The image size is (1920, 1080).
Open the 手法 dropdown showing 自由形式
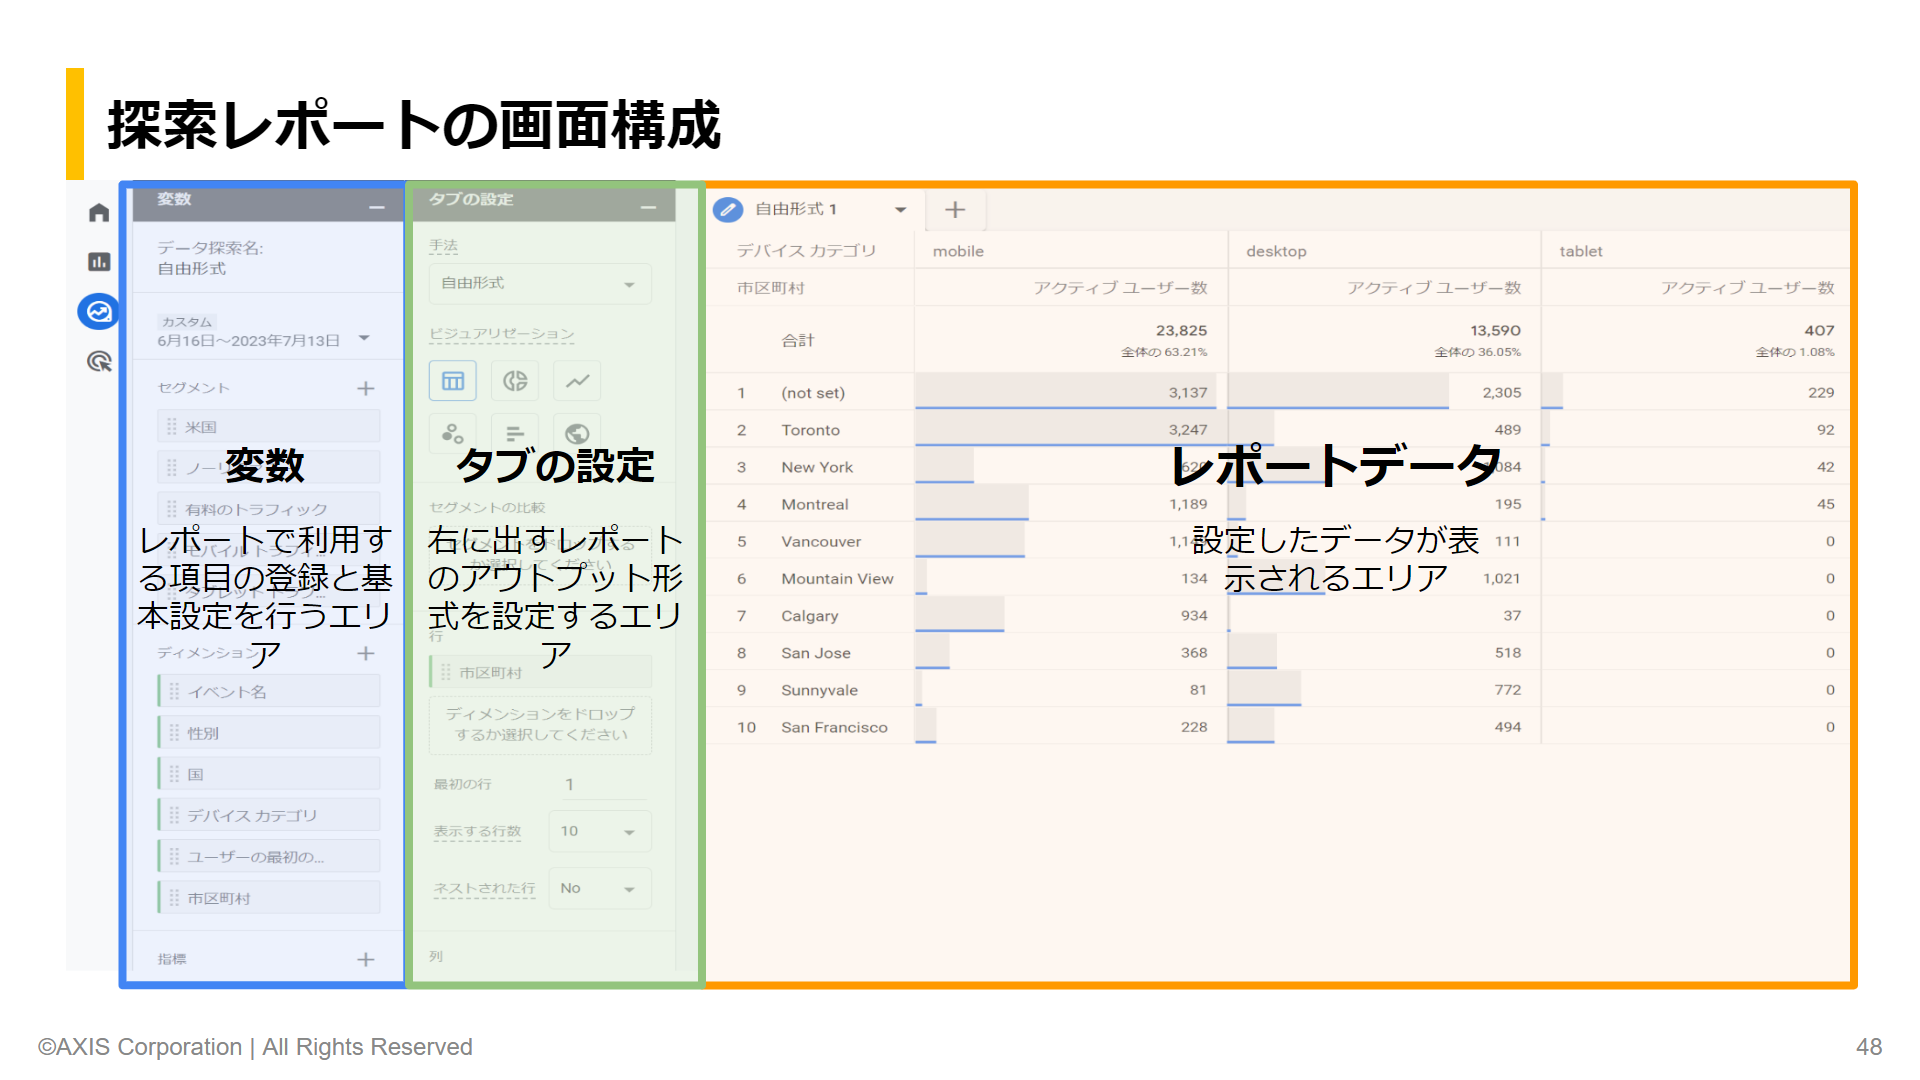click(539, 283)
